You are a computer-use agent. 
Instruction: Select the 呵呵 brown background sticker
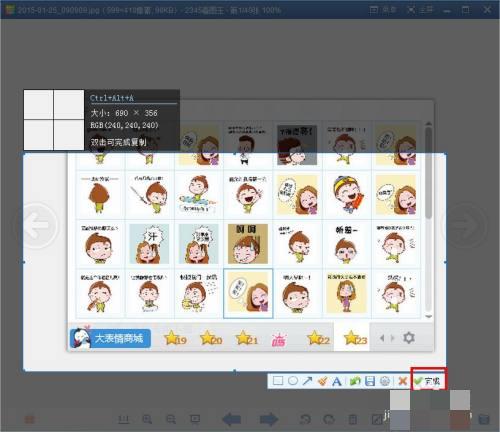[x=248, y=244]
